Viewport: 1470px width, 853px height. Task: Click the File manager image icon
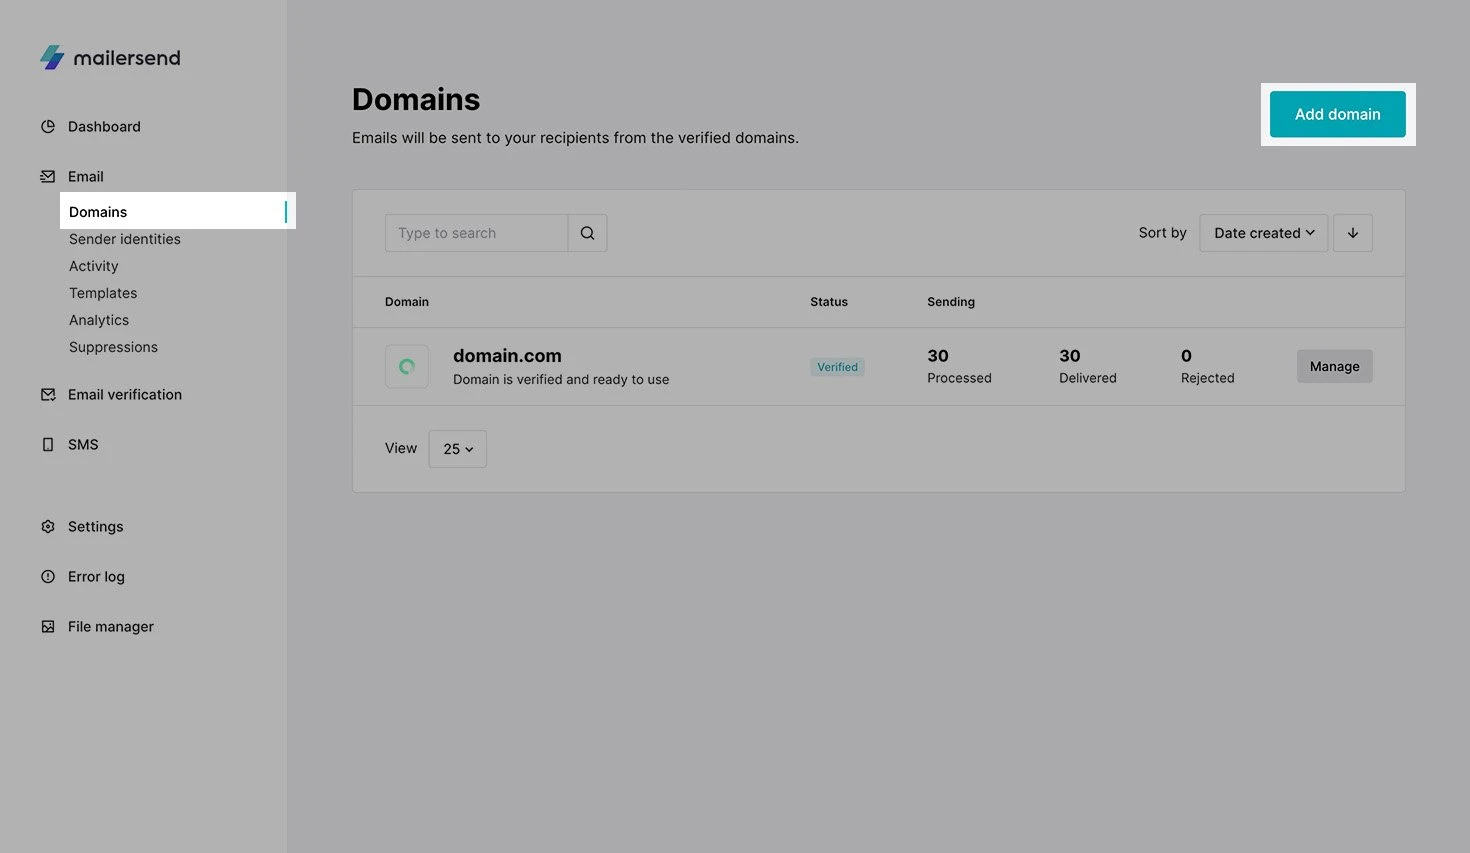tap(48, 627)
